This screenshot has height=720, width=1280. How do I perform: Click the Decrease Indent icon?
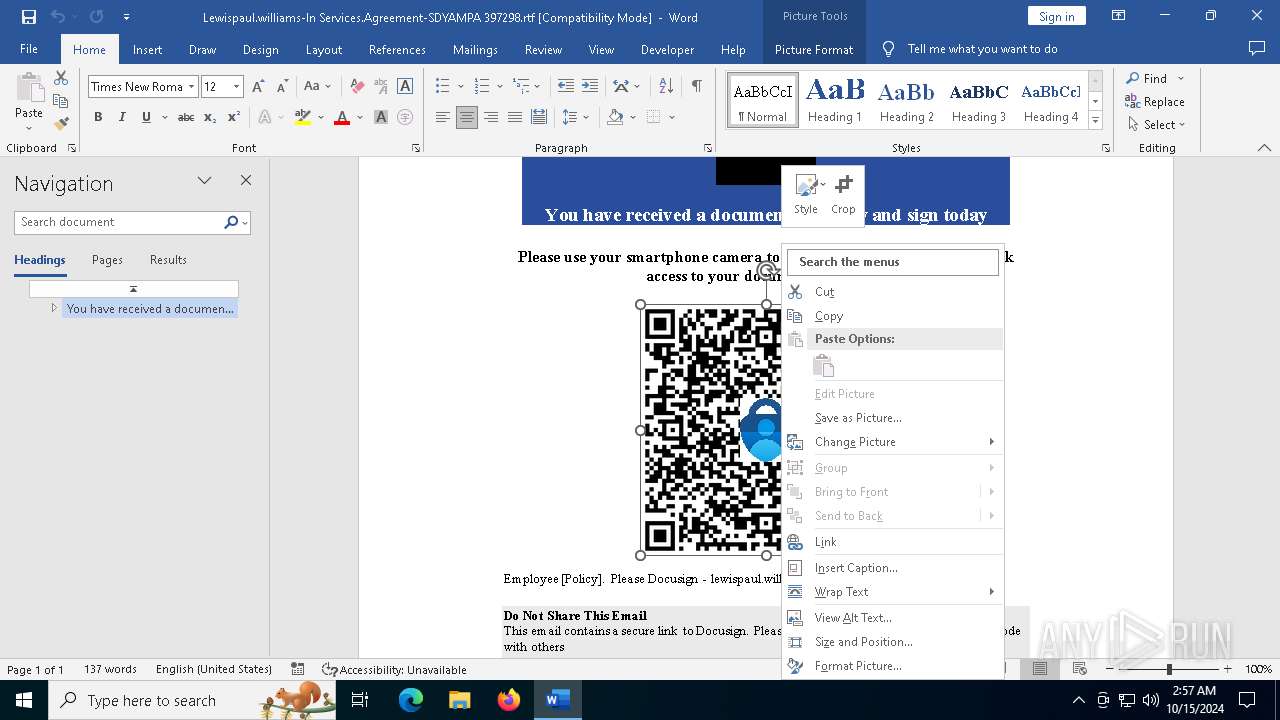566,86
